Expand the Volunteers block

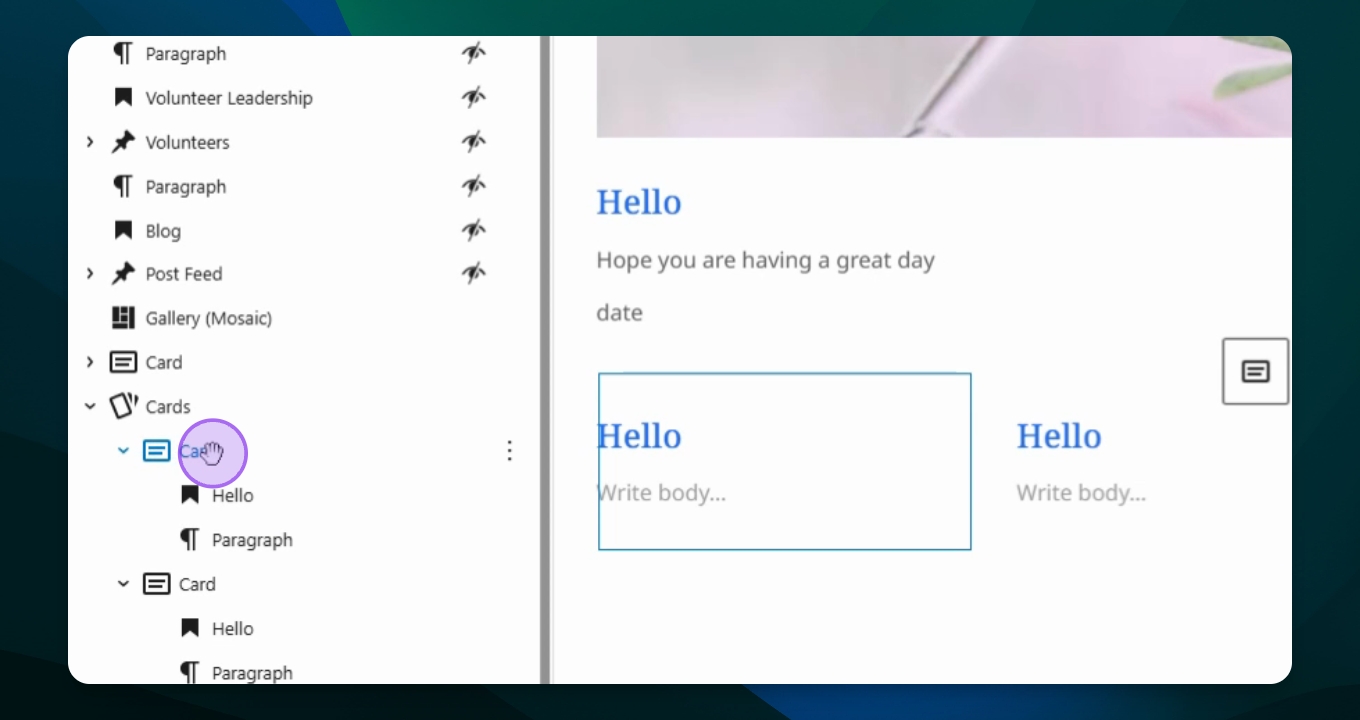(x=90, y=142)
